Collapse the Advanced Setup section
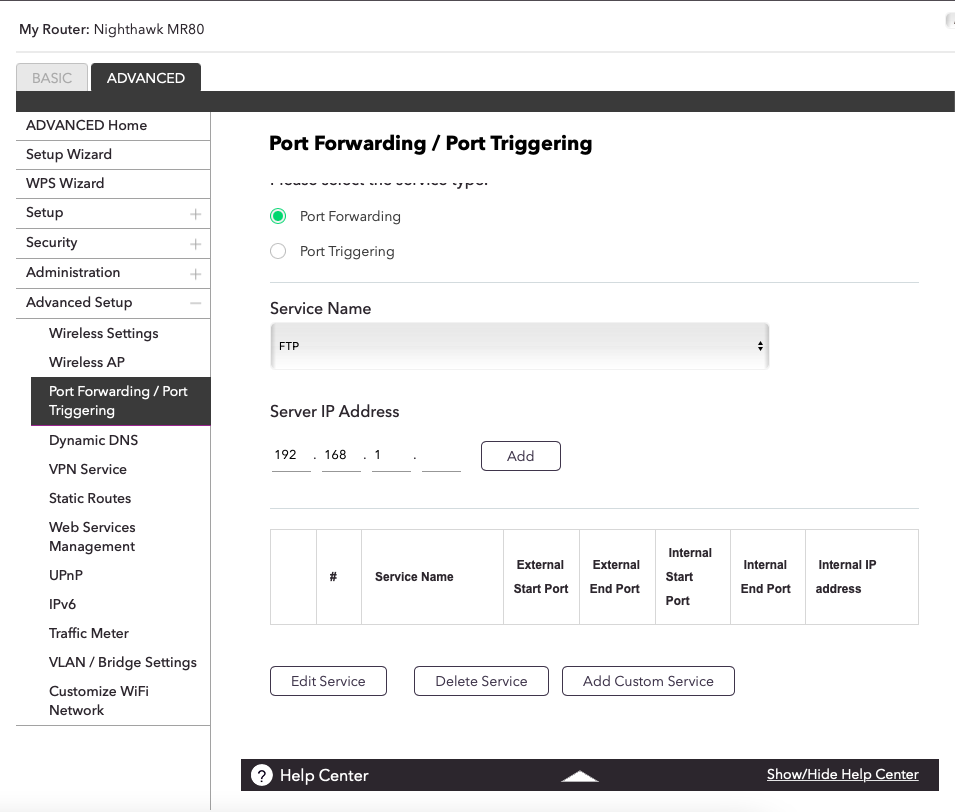This screenshot has height=812, width=955. click(195, 303)
